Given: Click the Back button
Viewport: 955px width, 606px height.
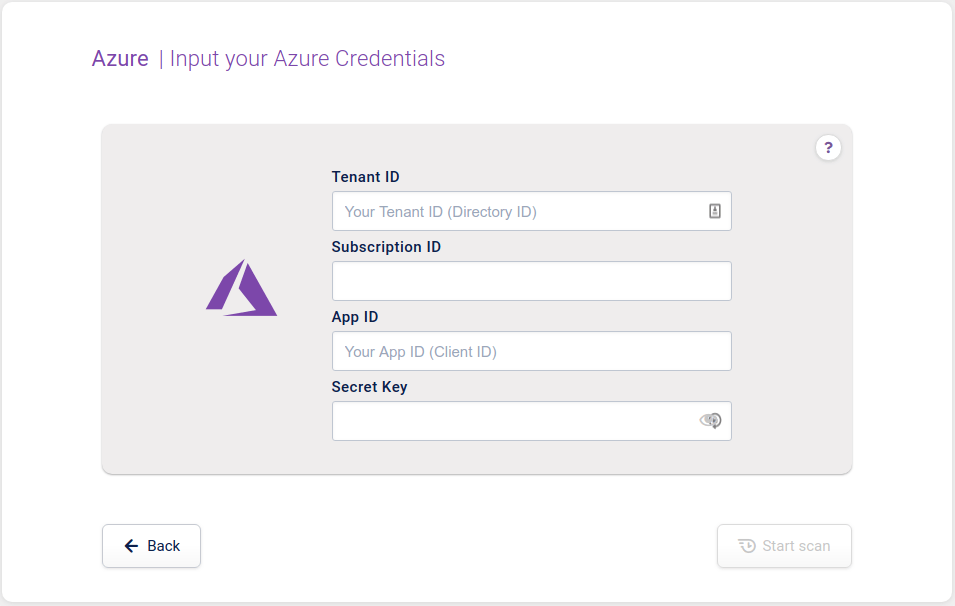Looking at the screenshot, I should [151, 545].
